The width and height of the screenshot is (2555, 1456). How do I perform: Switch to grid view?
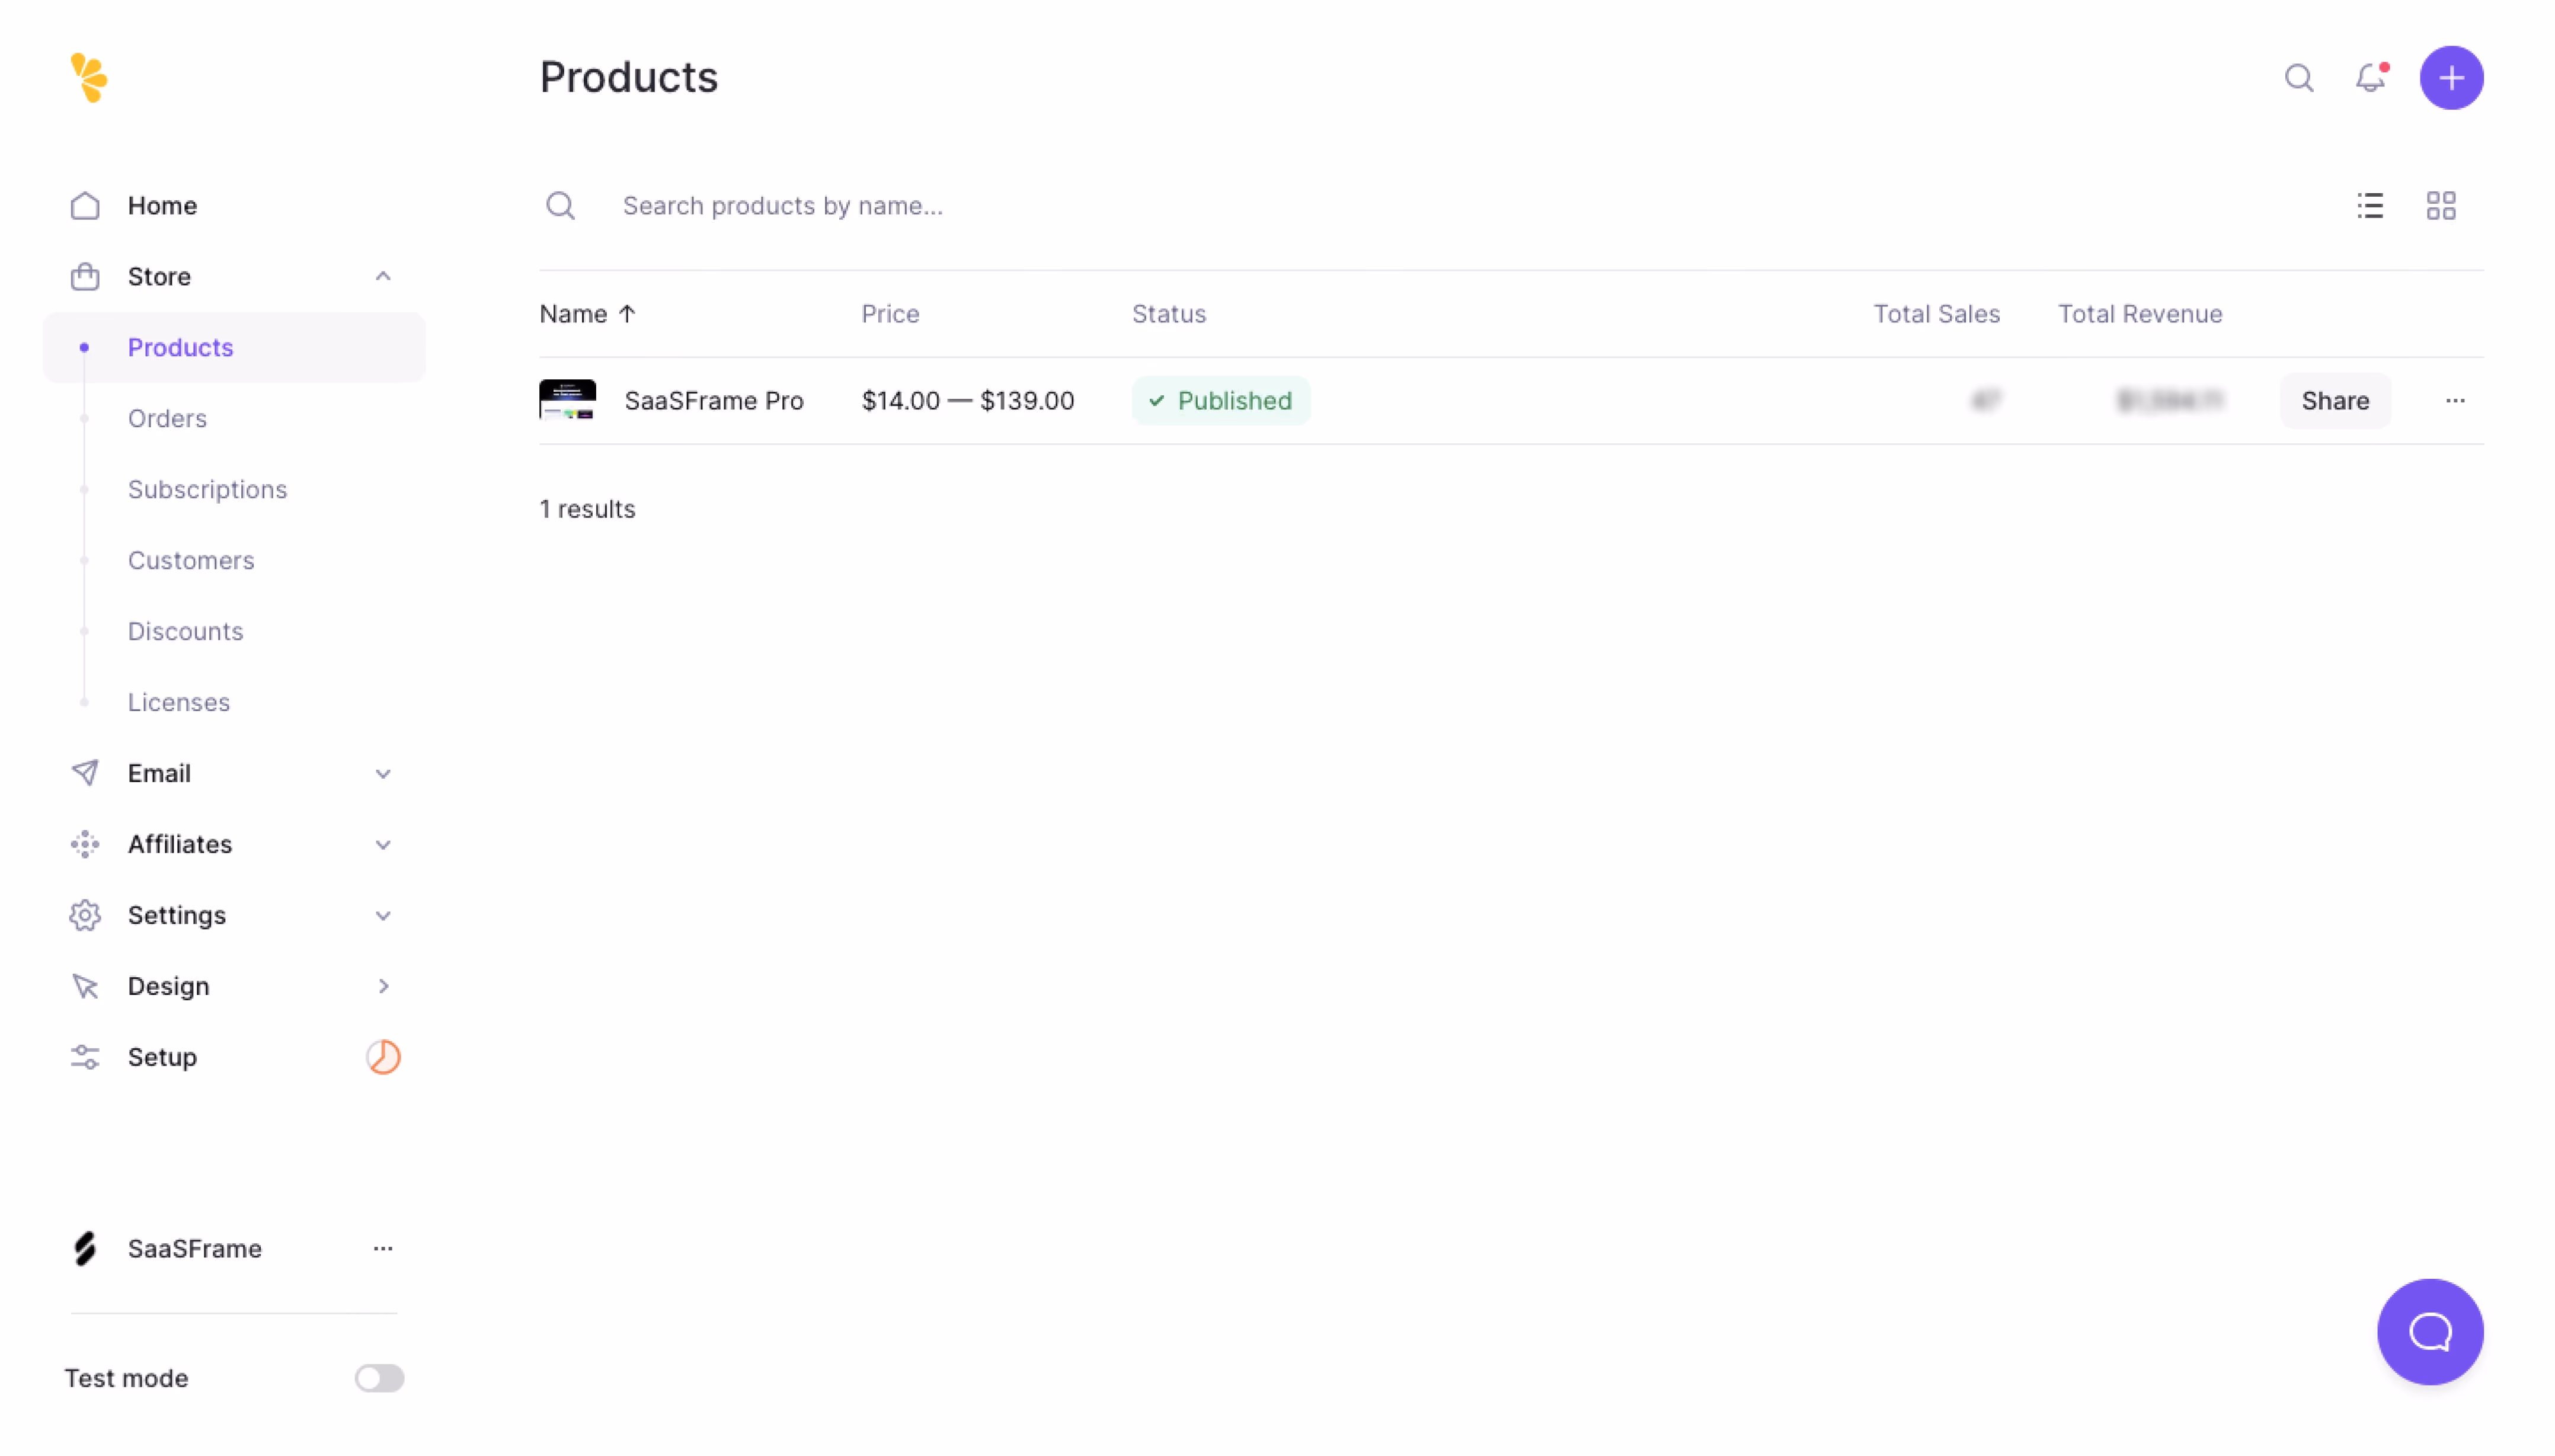point(2440,206)
